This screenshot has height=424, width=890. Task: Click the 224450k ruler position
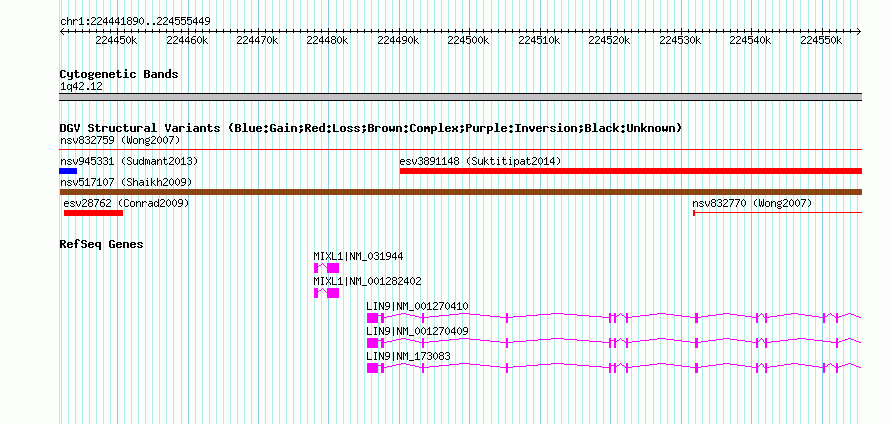tap(116, 40)
